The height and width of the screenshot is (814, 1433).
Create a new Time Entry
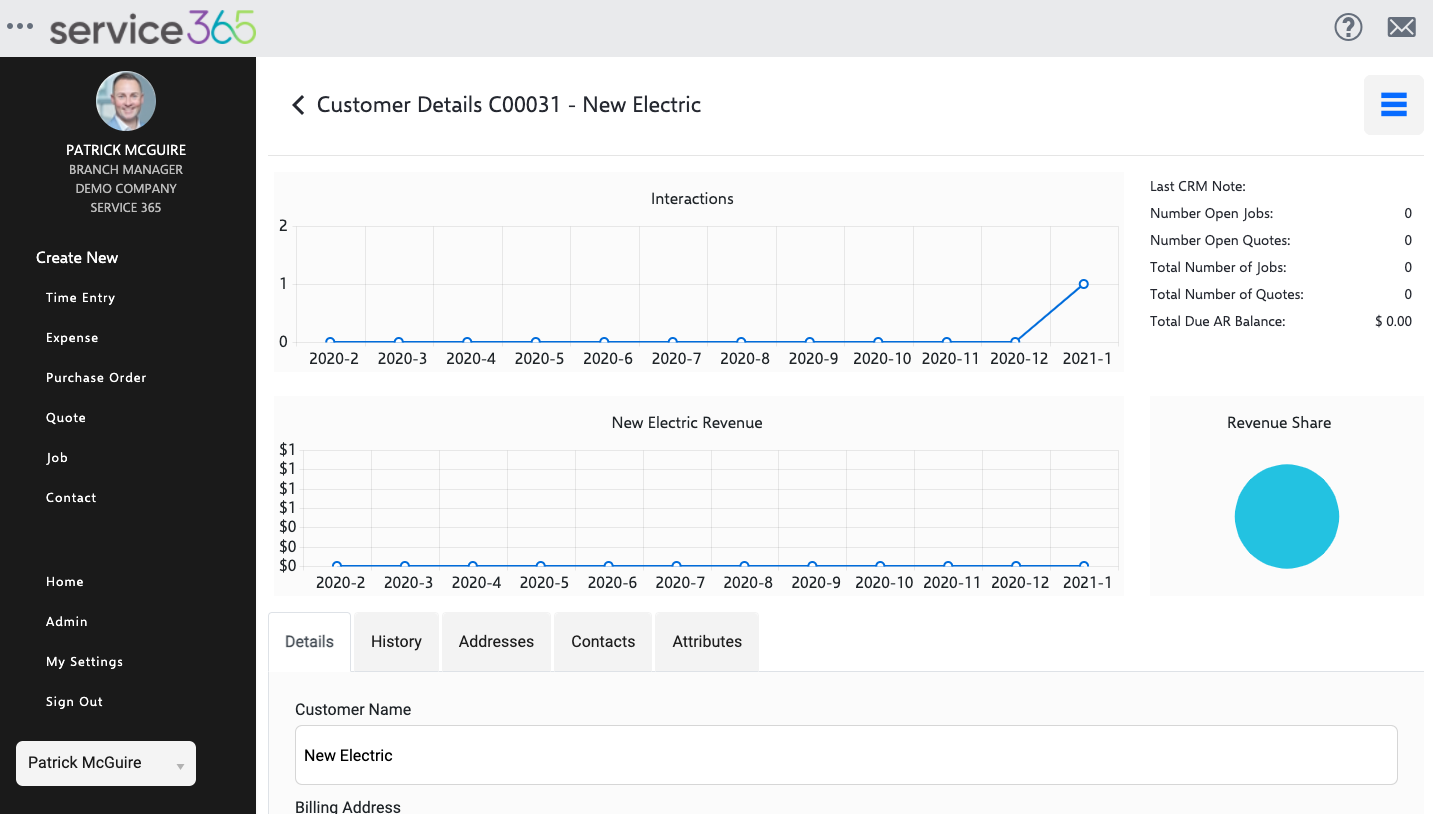(x=80, y=298)
